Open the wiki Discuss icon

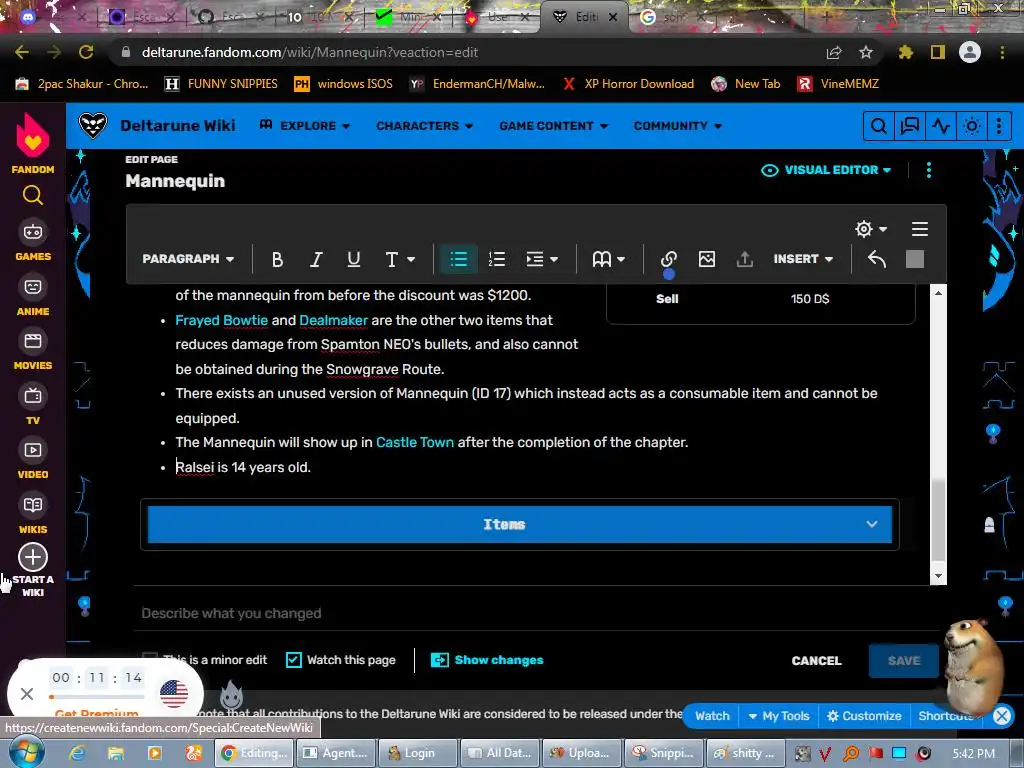pos(910,125)
